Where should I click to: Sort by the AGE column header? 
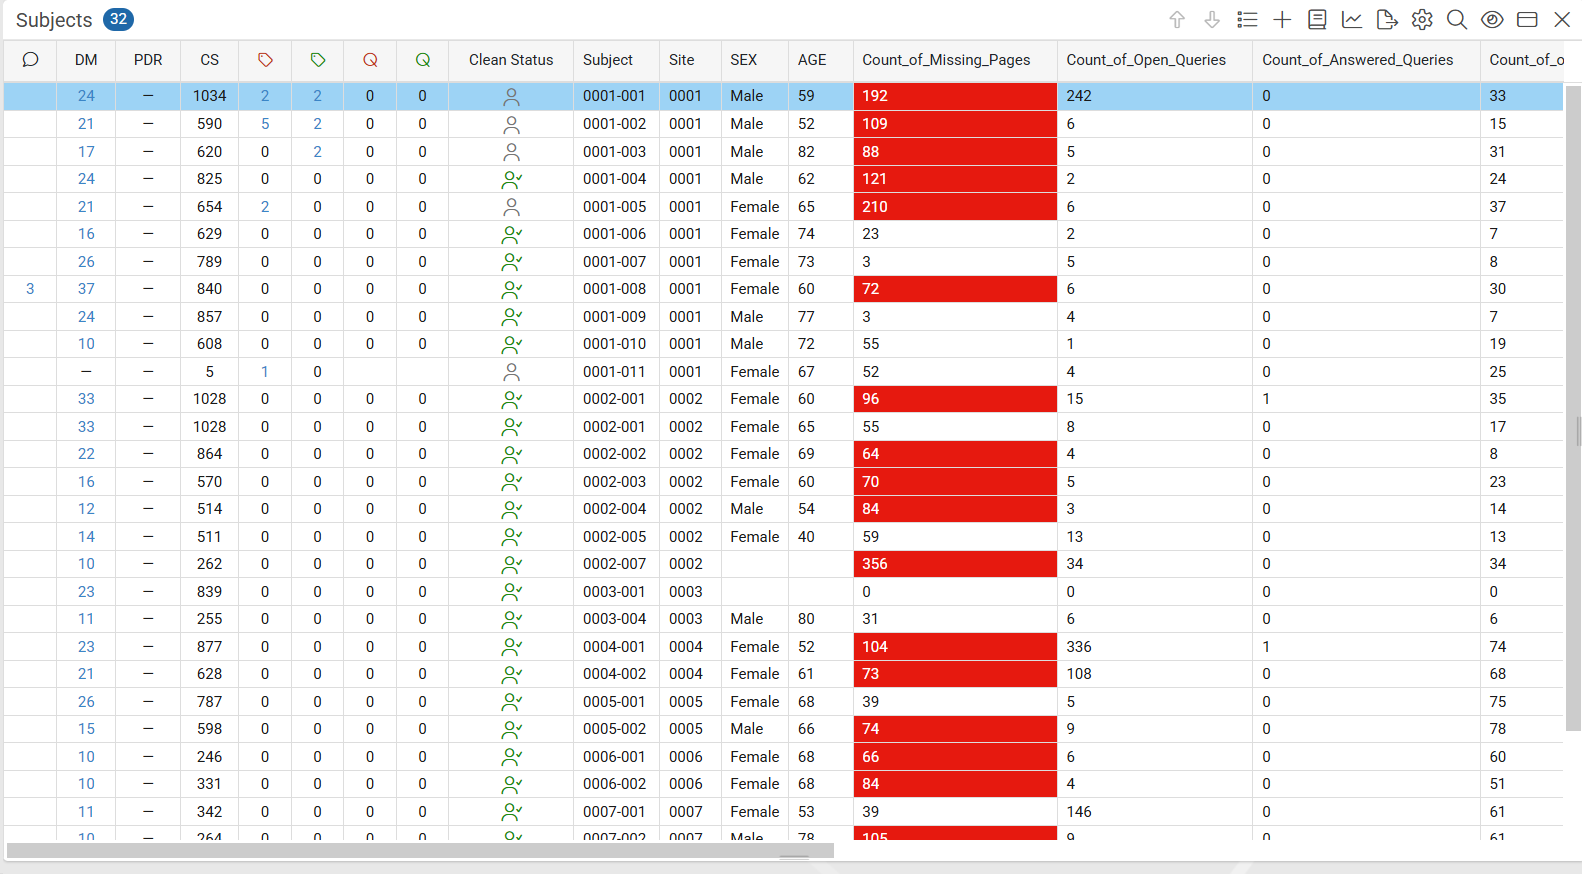(x=812, y=60)
